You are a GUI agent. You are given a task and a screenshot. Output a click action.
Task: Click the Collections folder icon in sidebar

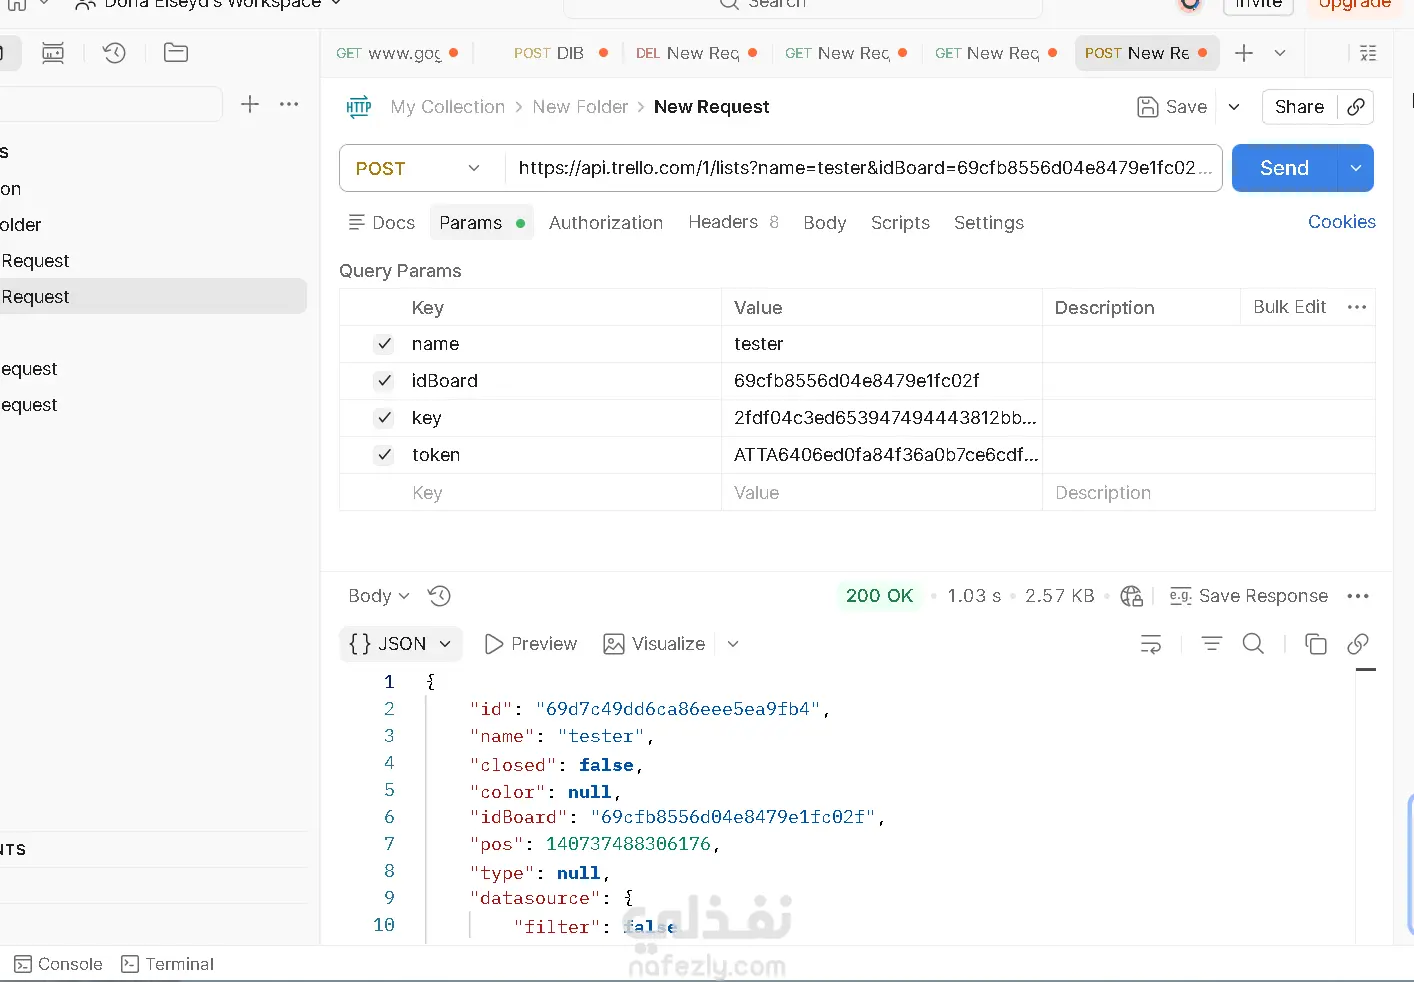tap(176, 53)
